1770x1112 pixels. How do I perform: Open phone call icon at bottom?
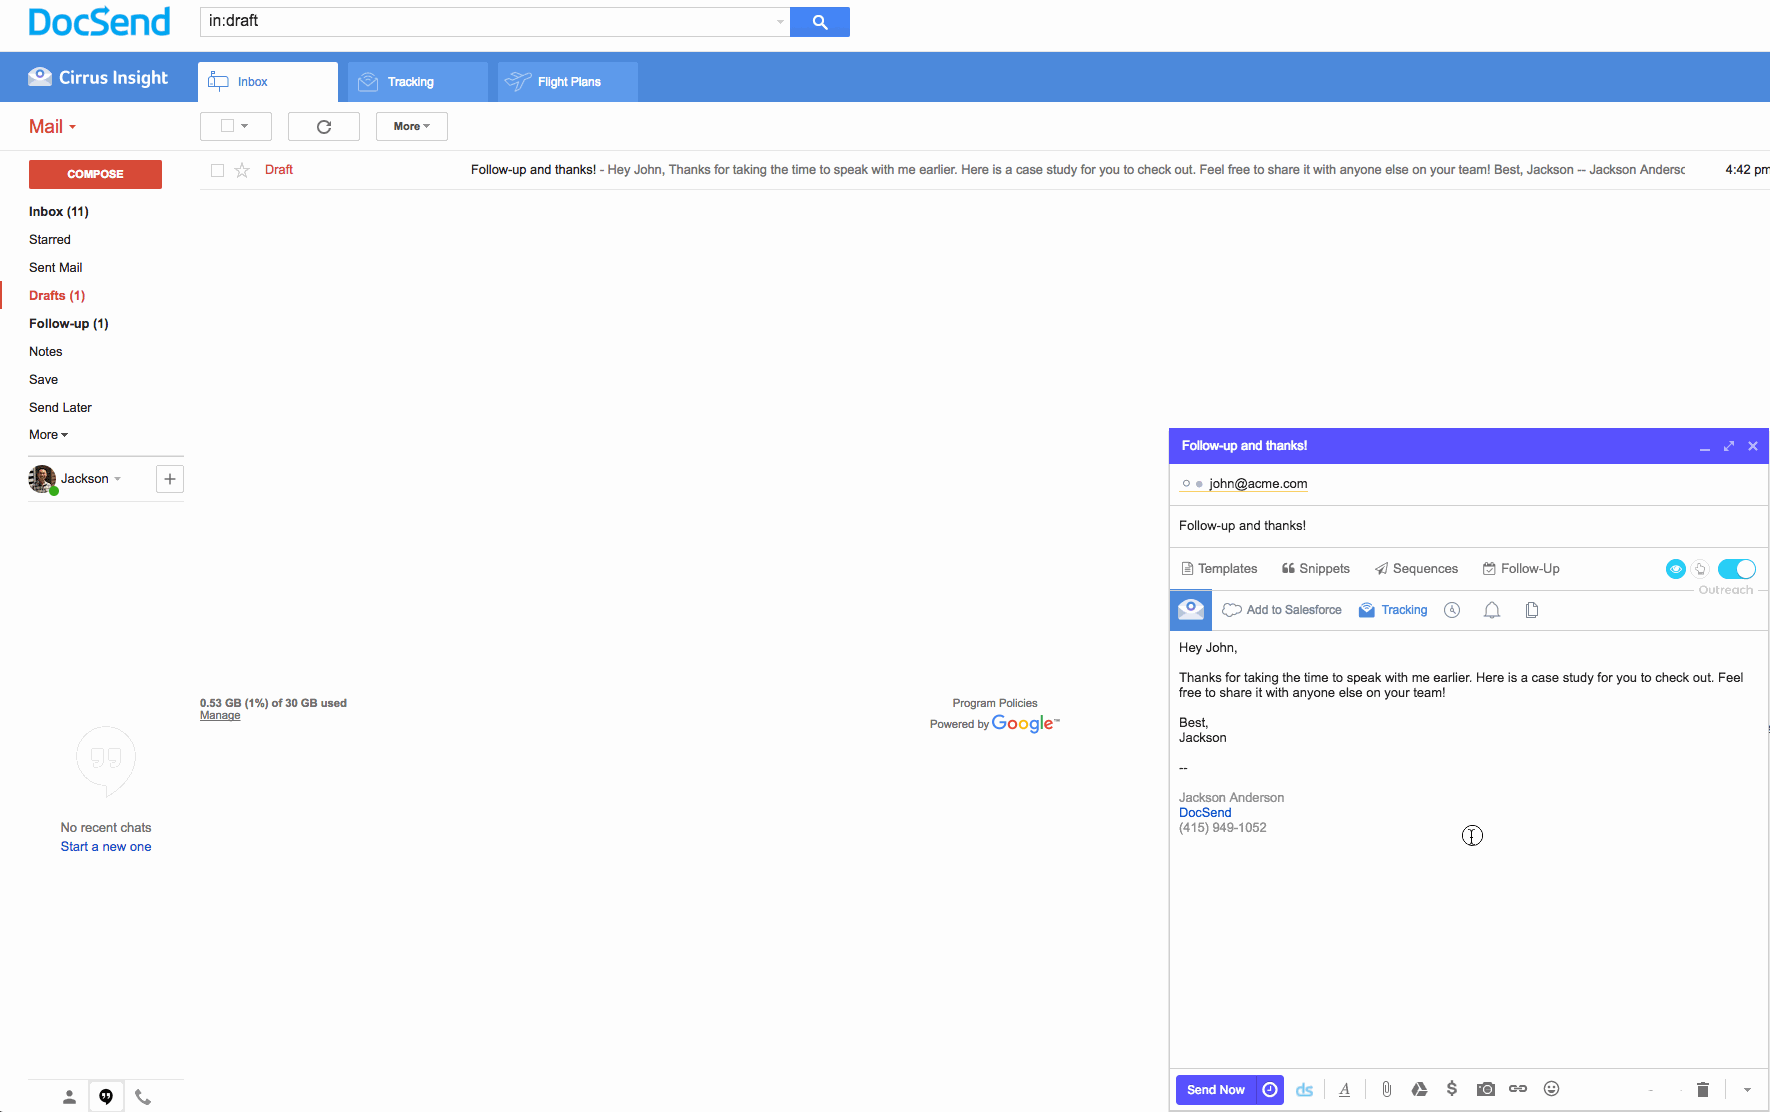click(143, 1097)
